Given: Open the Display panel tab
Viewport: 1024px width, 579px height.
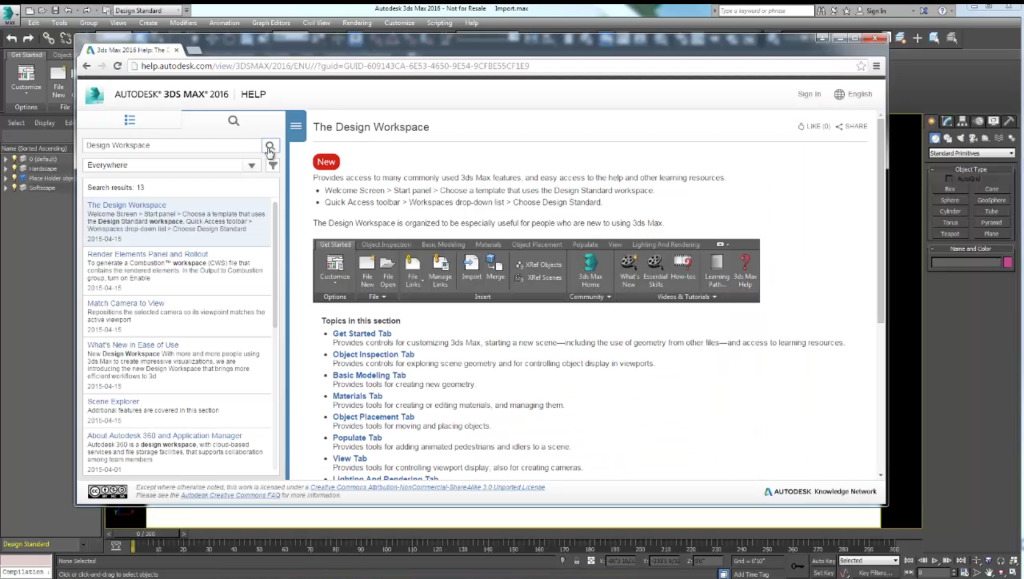Looking at the screenshot, I should (993, 121).
